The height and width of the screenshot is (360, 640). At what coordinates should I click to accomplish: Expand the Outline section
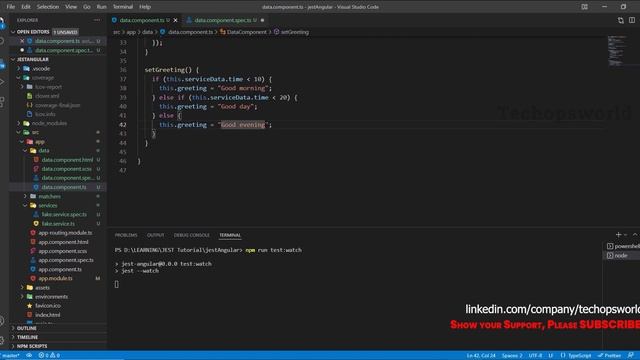[x=27, y=328]
